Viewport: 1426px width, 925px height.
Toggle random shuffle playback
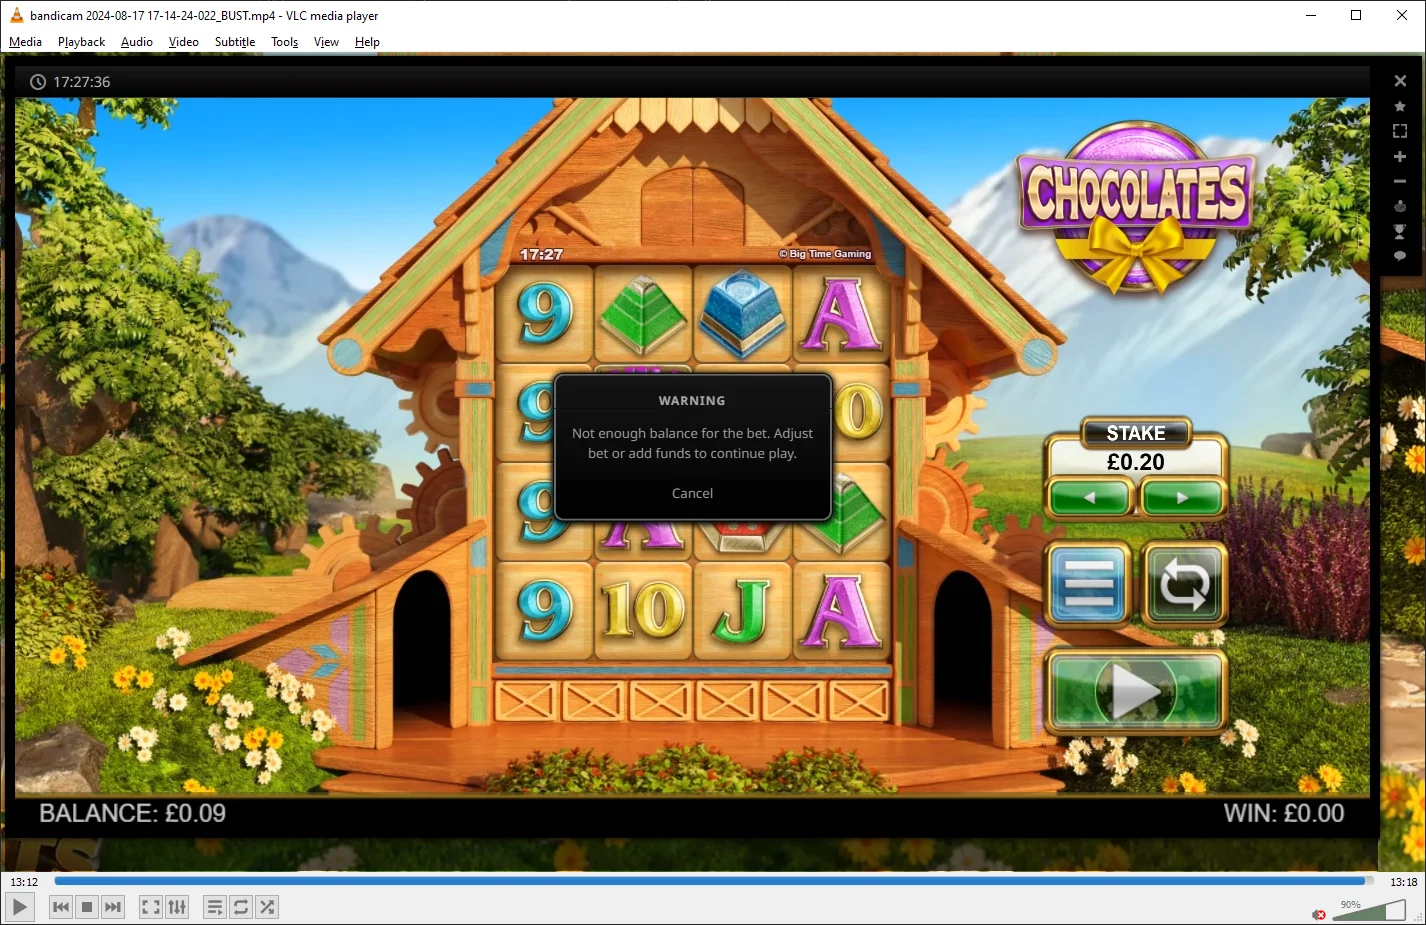[267, 907]
